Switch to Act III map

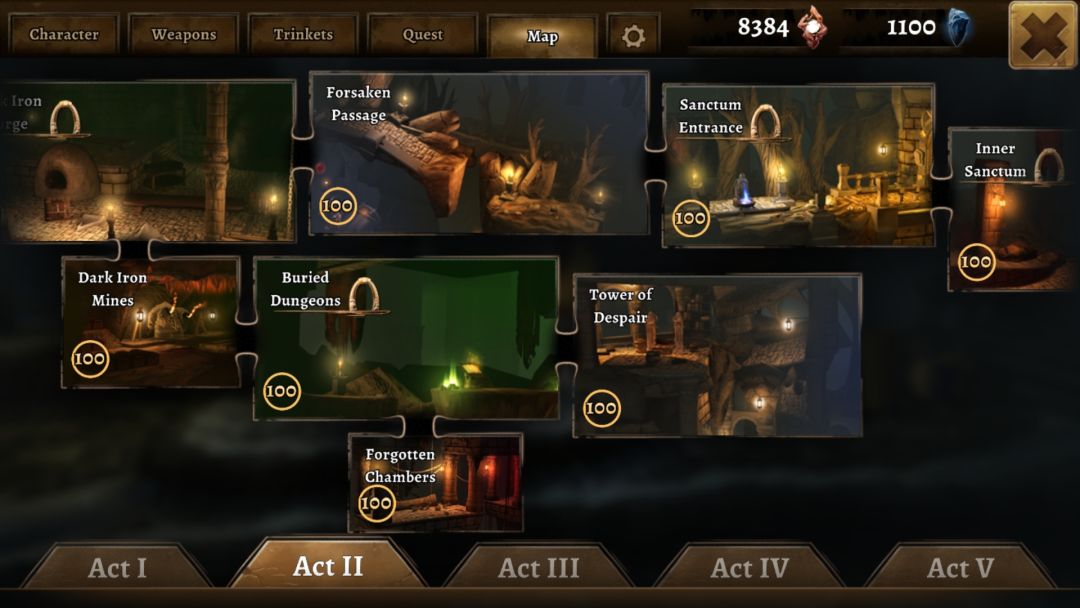[x=539, y=567]
